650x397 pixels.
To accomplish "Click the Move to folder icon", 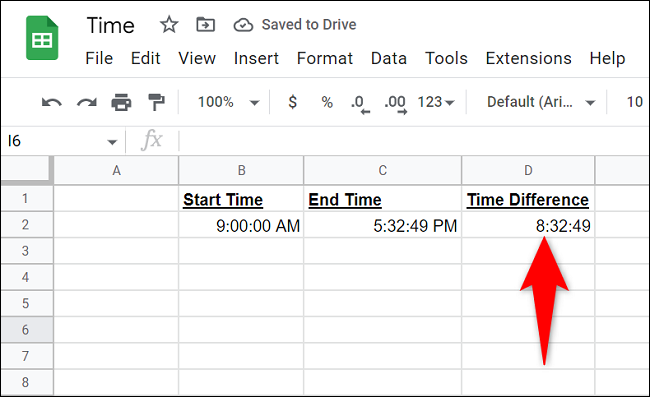I will [206, 25].
